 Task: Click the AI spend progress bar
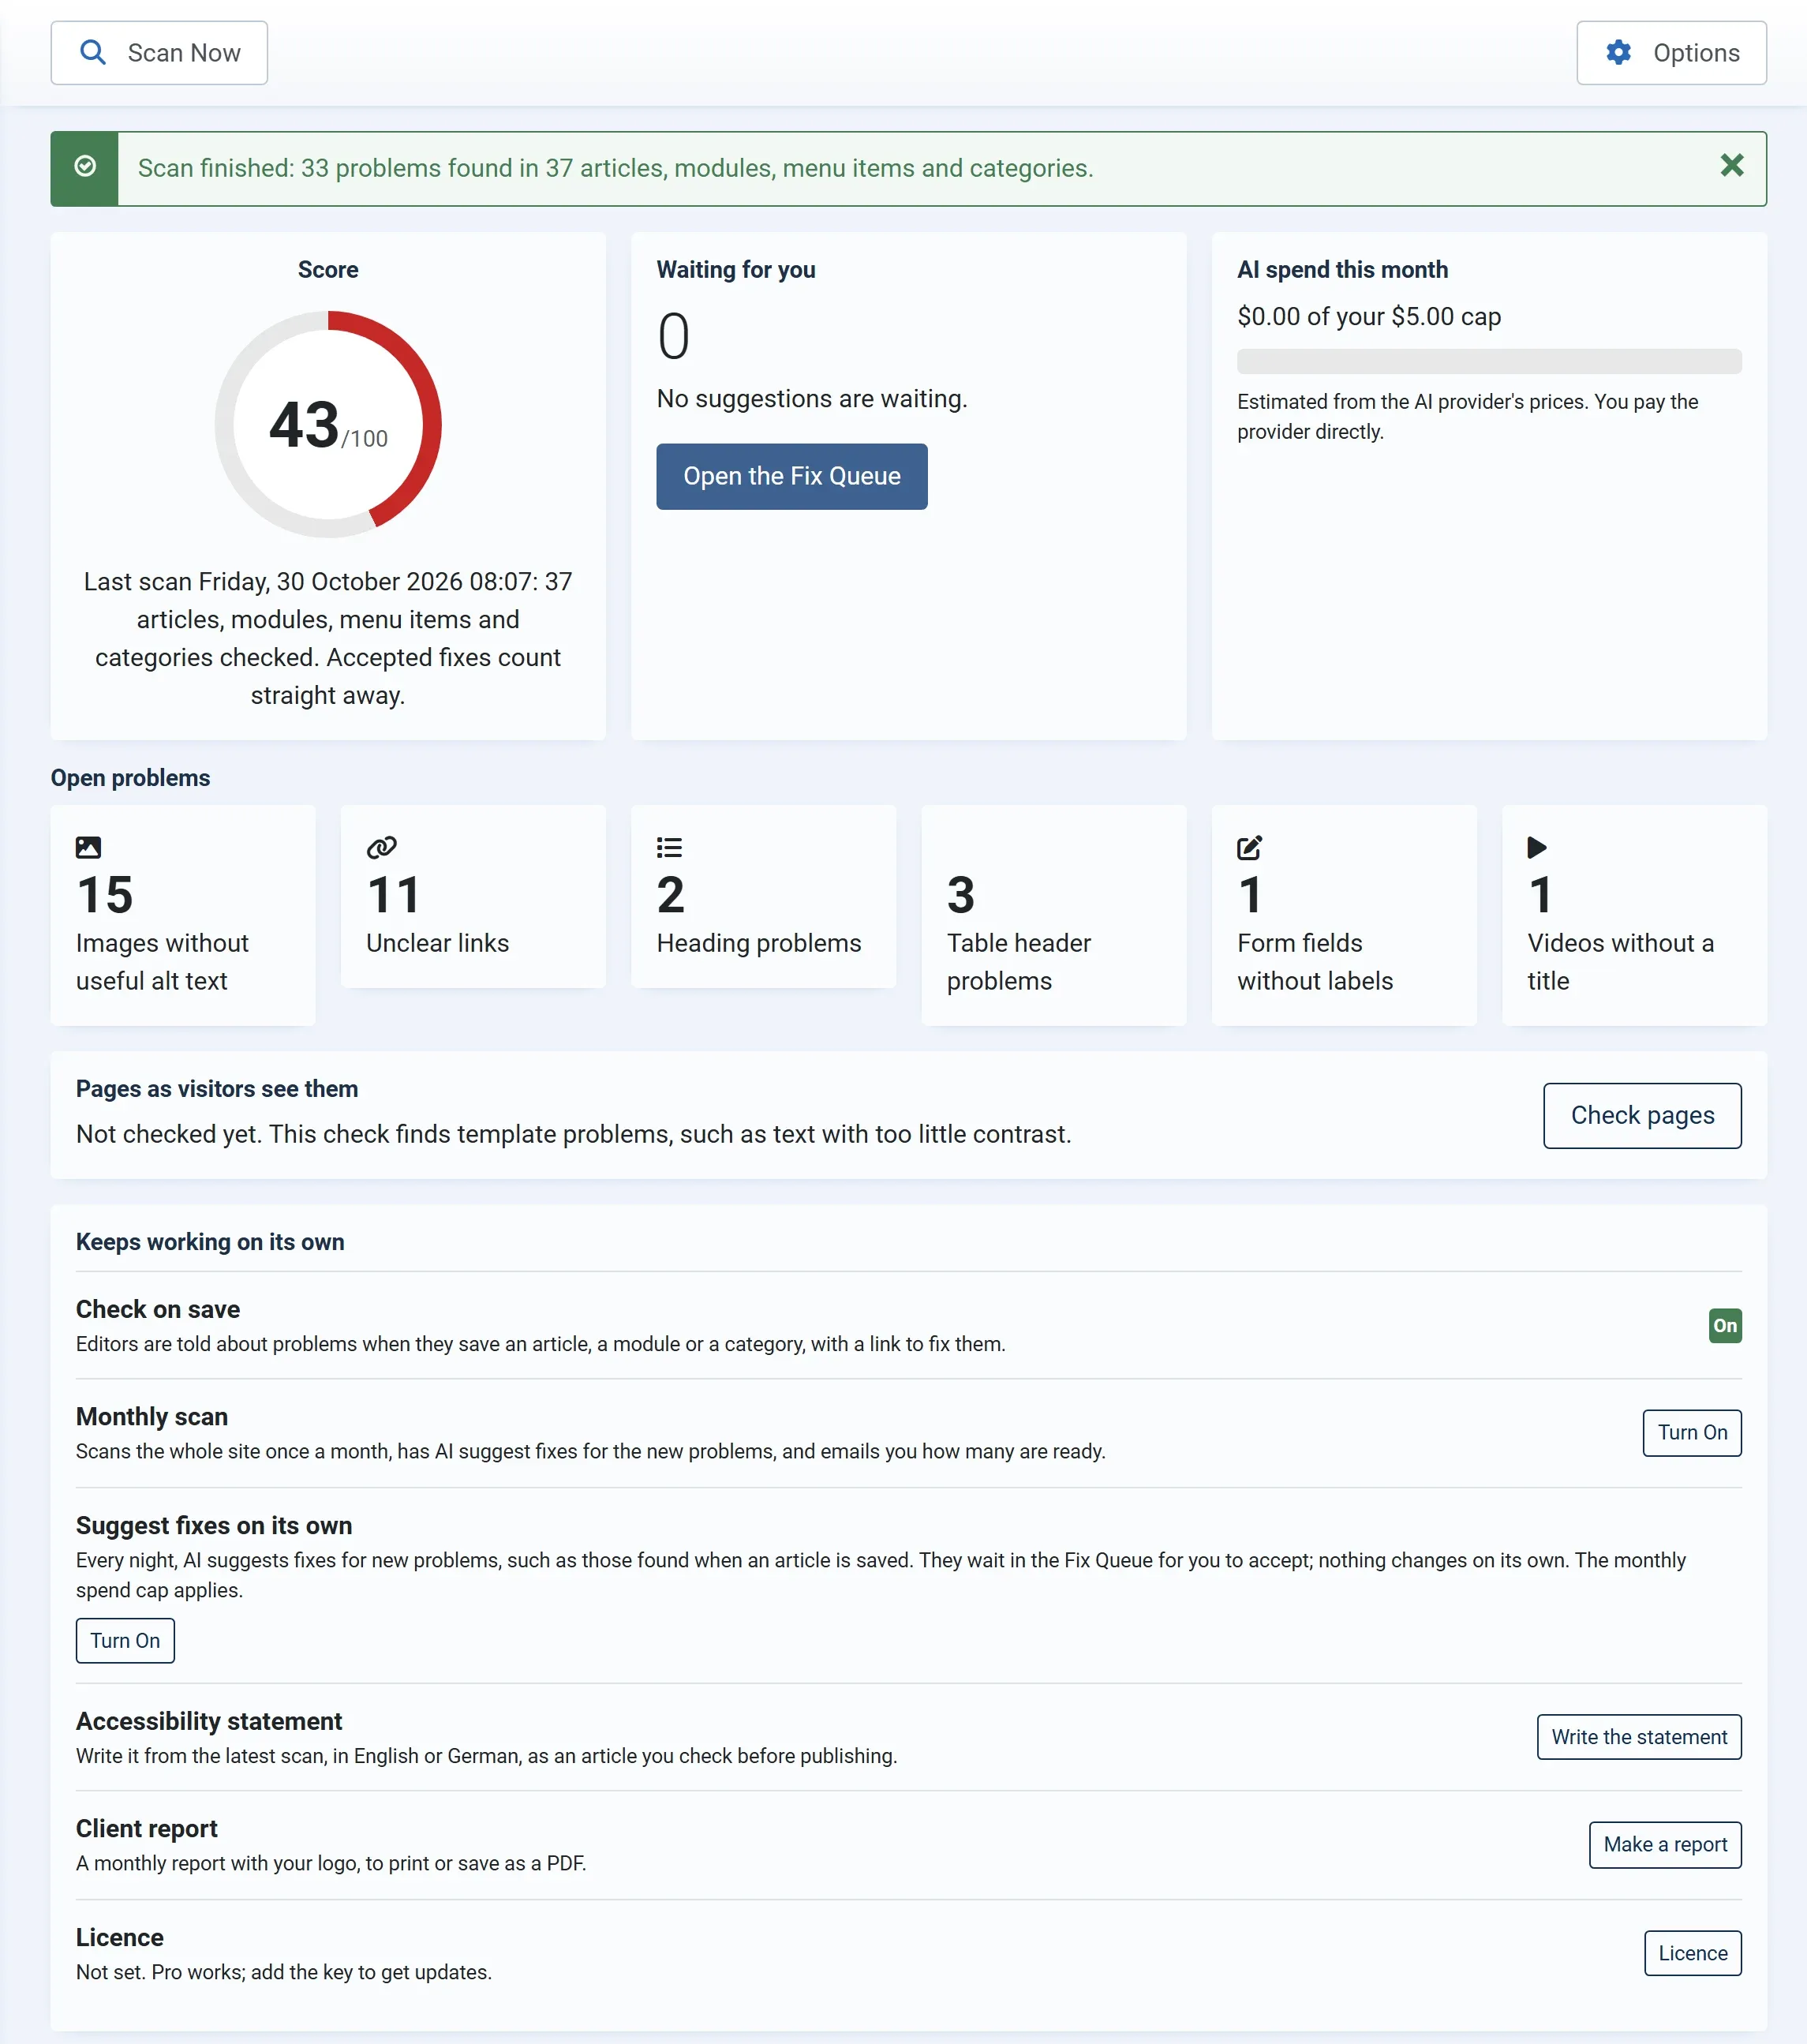pyautogui.click(x=1488, y=361)
